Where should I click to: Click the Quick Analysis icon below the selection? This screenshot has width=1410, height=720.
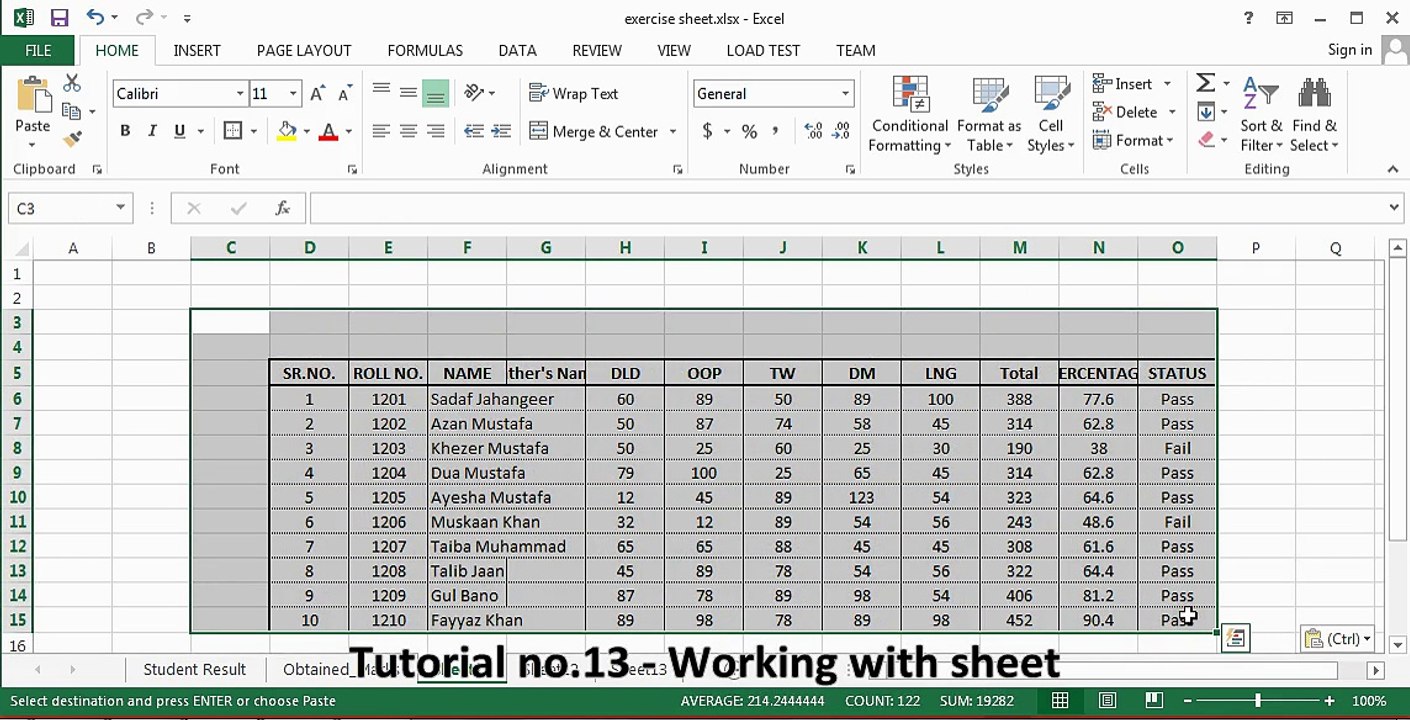point(1236,638)
